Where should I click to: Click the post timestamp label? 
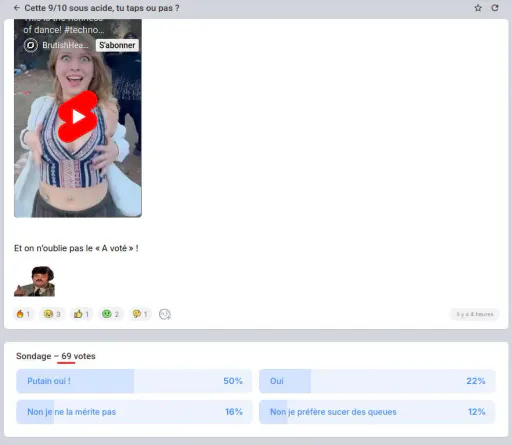click(475, 314)
